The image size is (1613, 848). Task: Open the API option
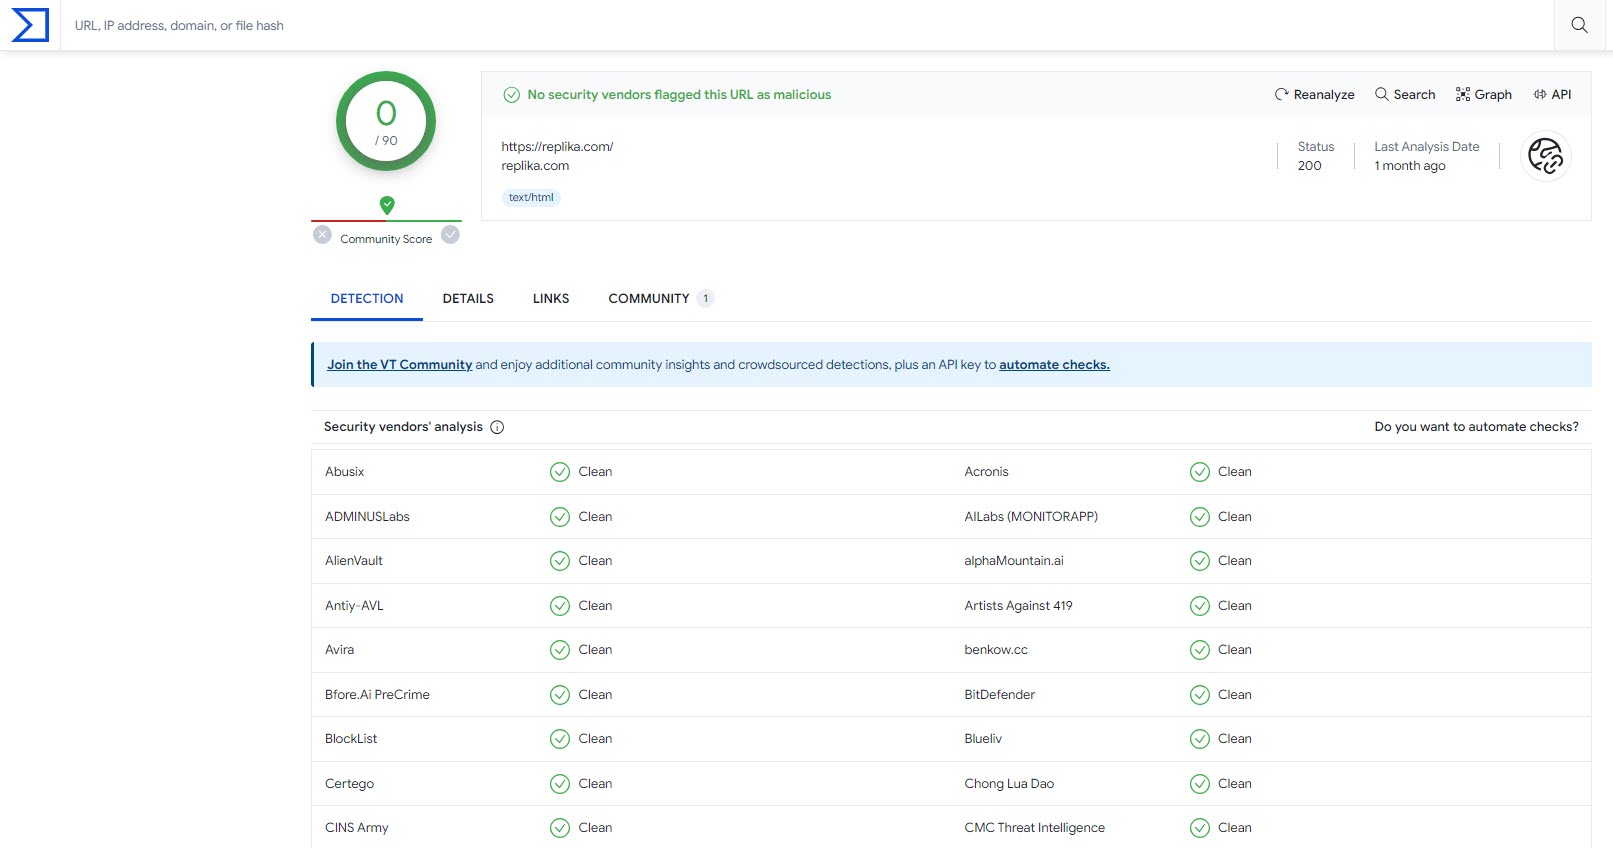tap(1552, 95)
